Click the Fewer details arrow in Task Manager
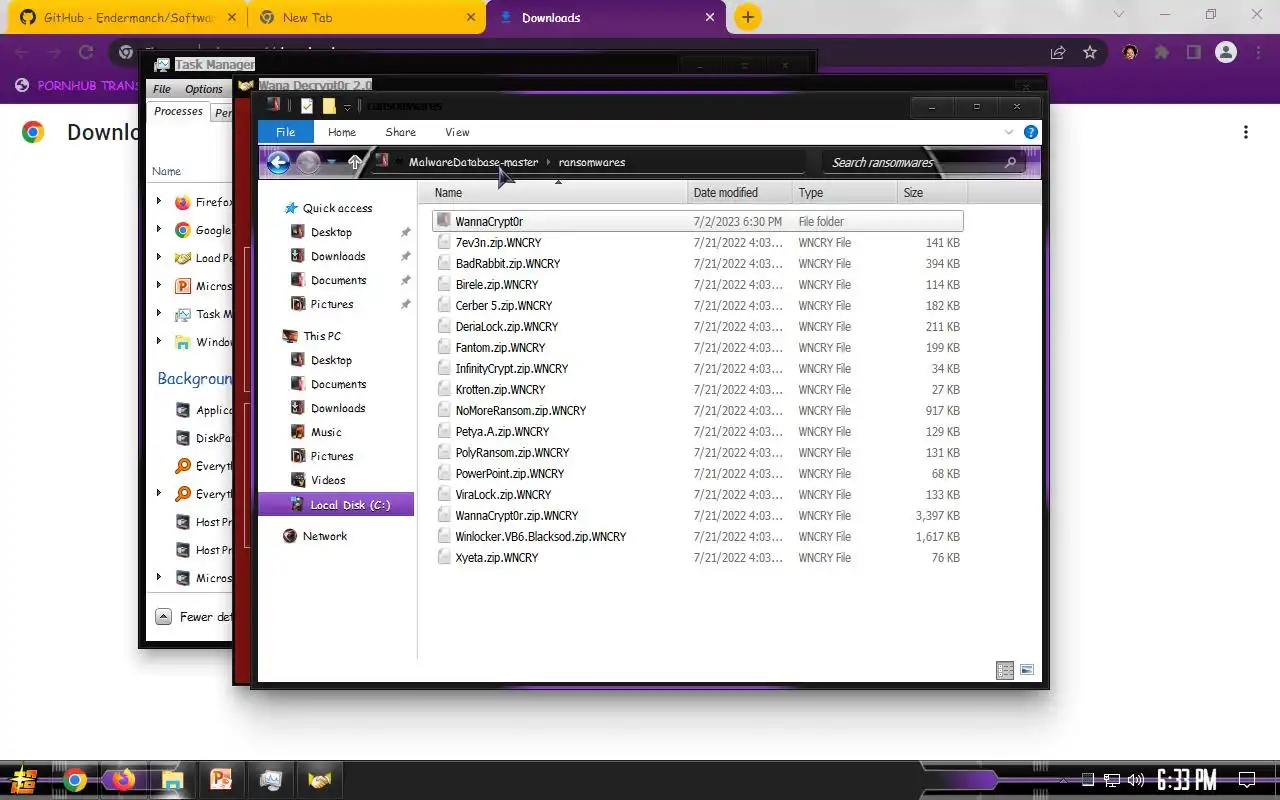 (x=162, y=616)
